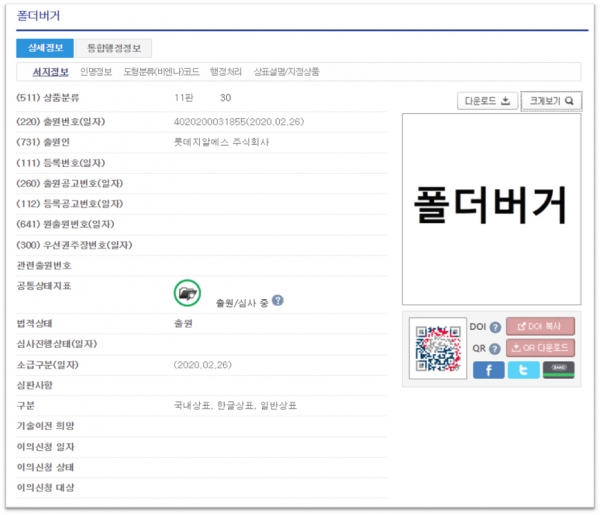Click the 법적상태 value 출원
Image resolution: width=600 pixels, height=515 pixels.
pos(183,324)
